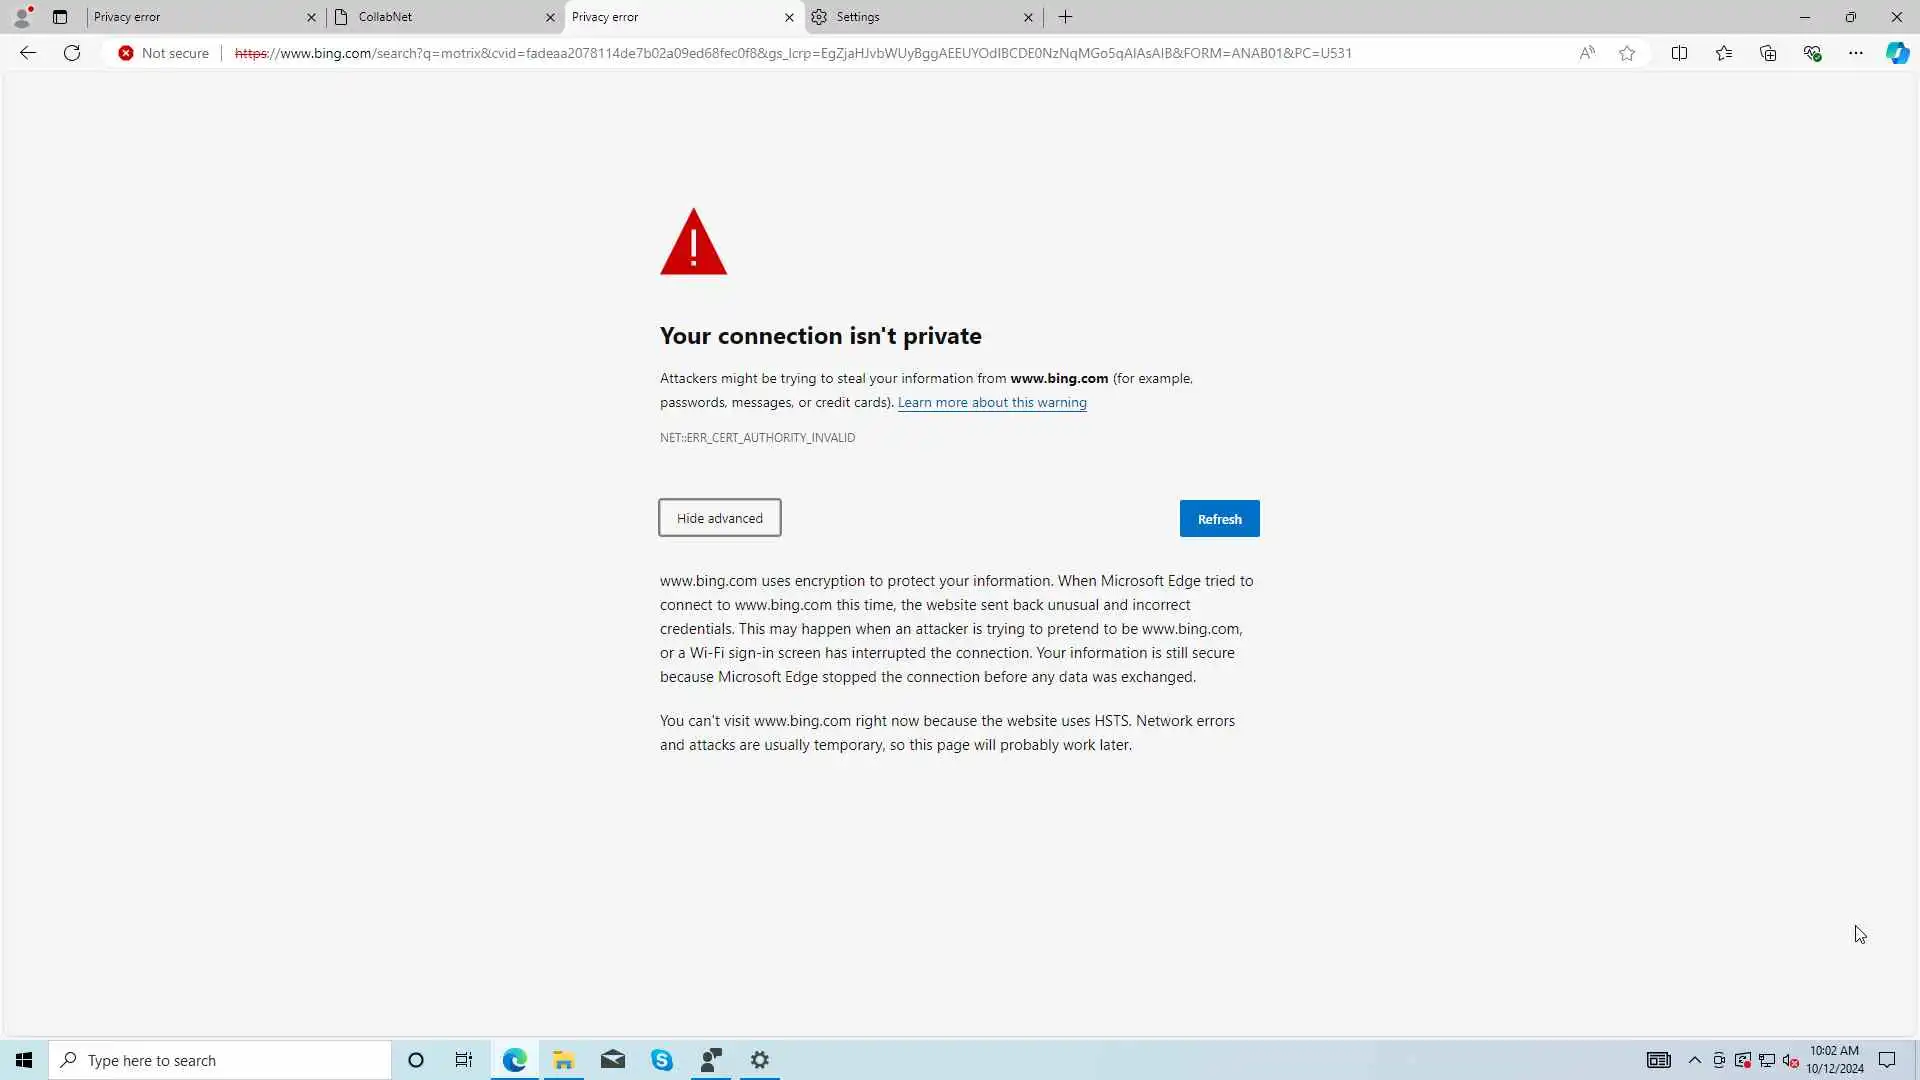Open the tab actions menu icon
1920x1080 pixels.
pyautogui.click(x=60, y=17)
